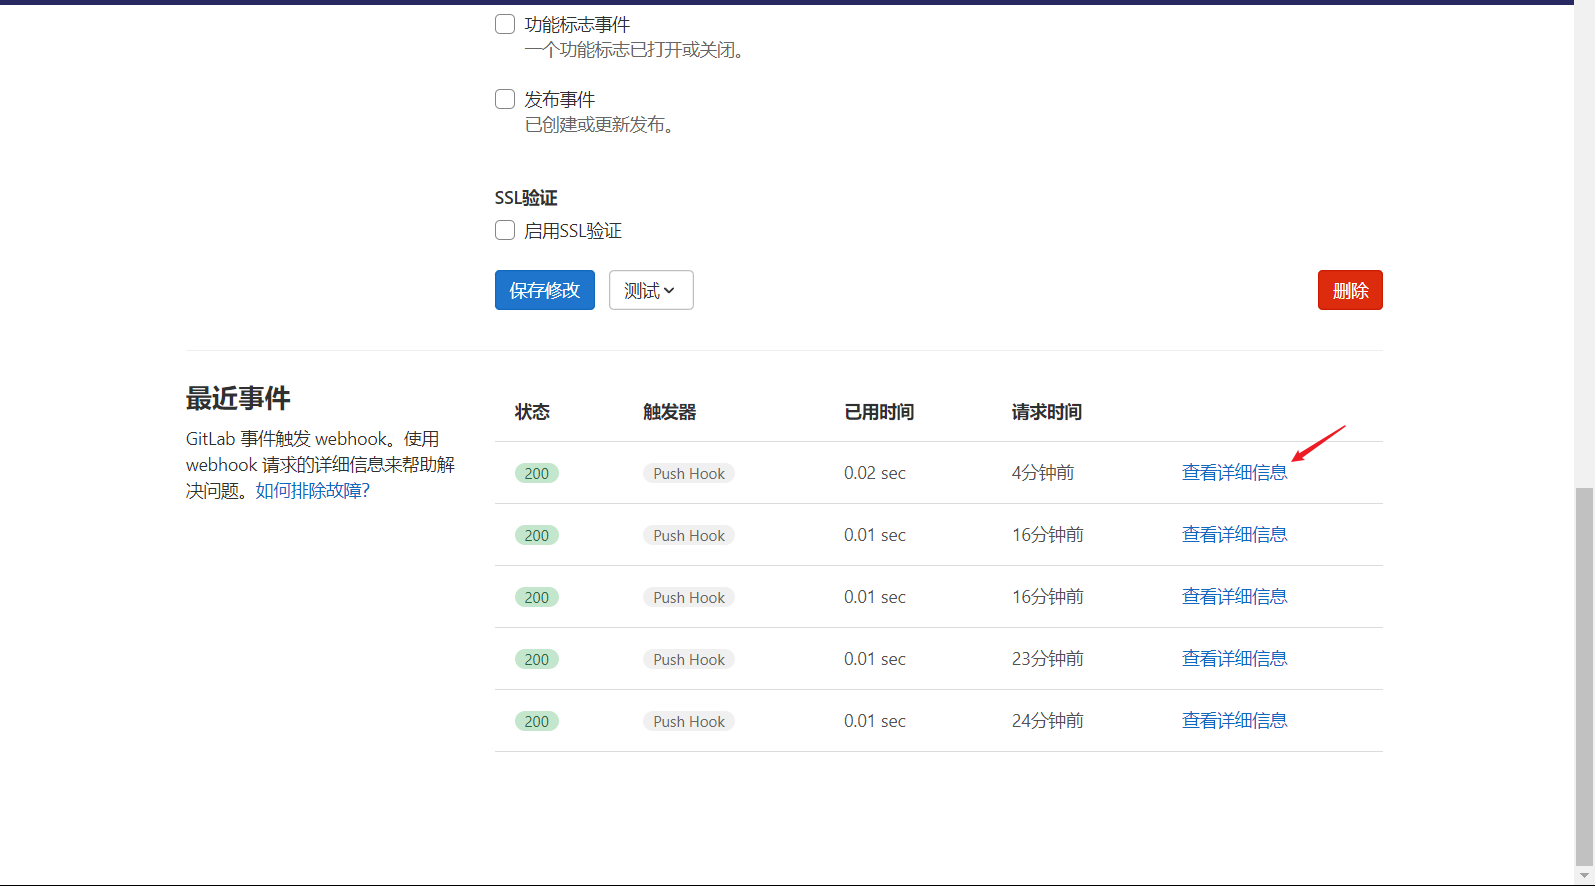Viewport: 1595px width, 886px height.
Task: Click the 24分钟前 request time
Action: [1048, 721]
